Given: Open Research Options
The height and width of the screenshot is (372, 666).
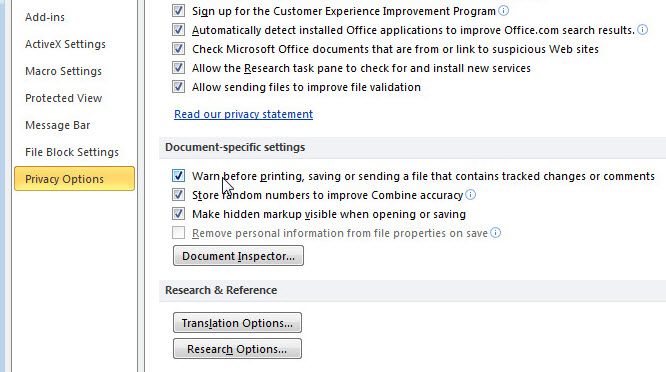Looking at the screenshot, I should 237,349.
